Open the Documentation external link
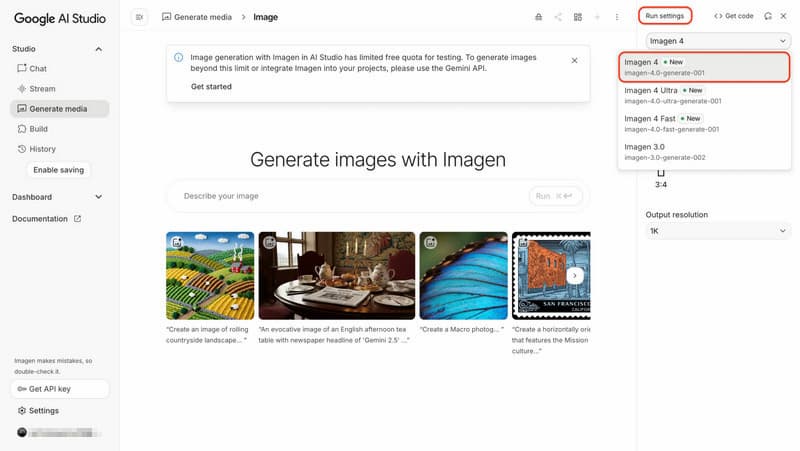The height and width of the screenshot is (451, 800). pos(46,219)
